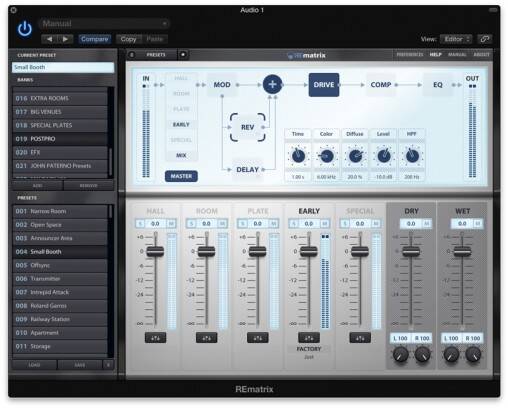This screenshot has height=408, width=508.
Task: Adjust the Level knob
Action: [x=383, y=156]
